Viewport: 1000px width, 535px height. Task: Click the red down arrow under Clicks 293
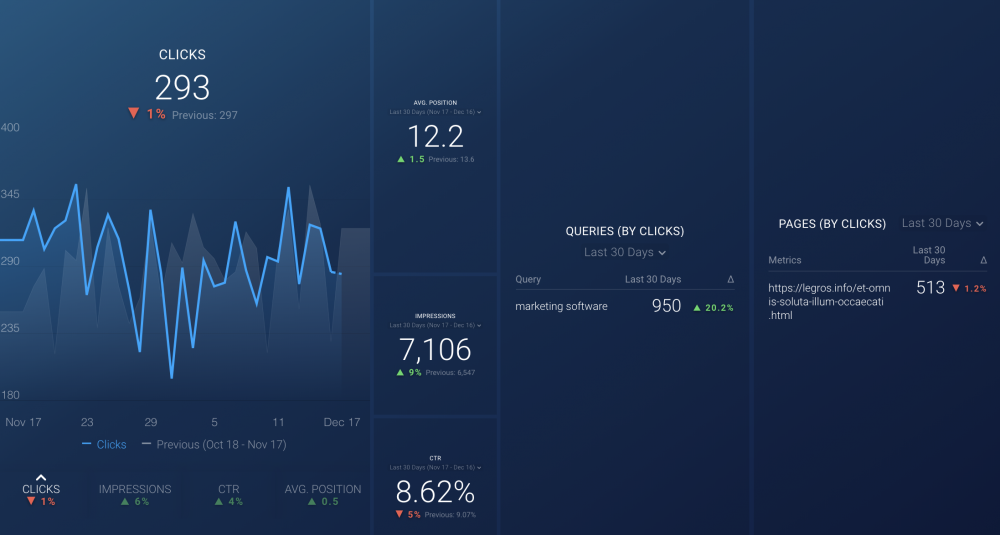133,114
